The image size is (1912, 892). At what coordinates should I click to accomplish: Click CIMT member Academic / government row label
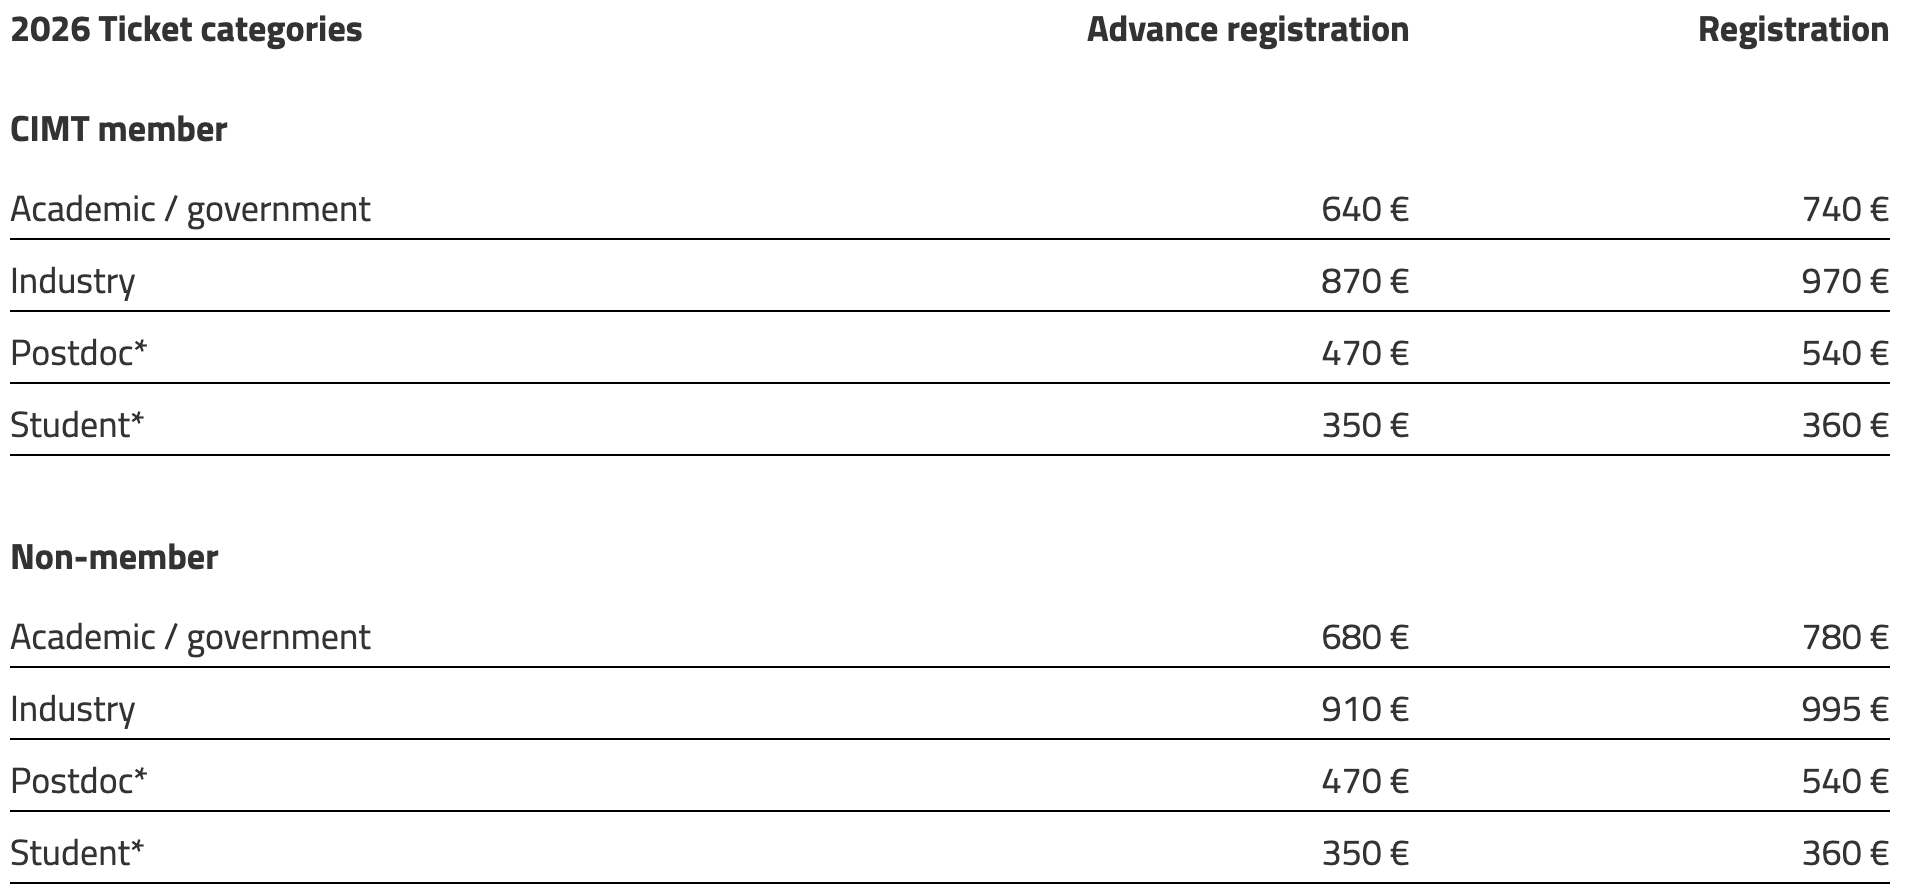pos(190,210)
